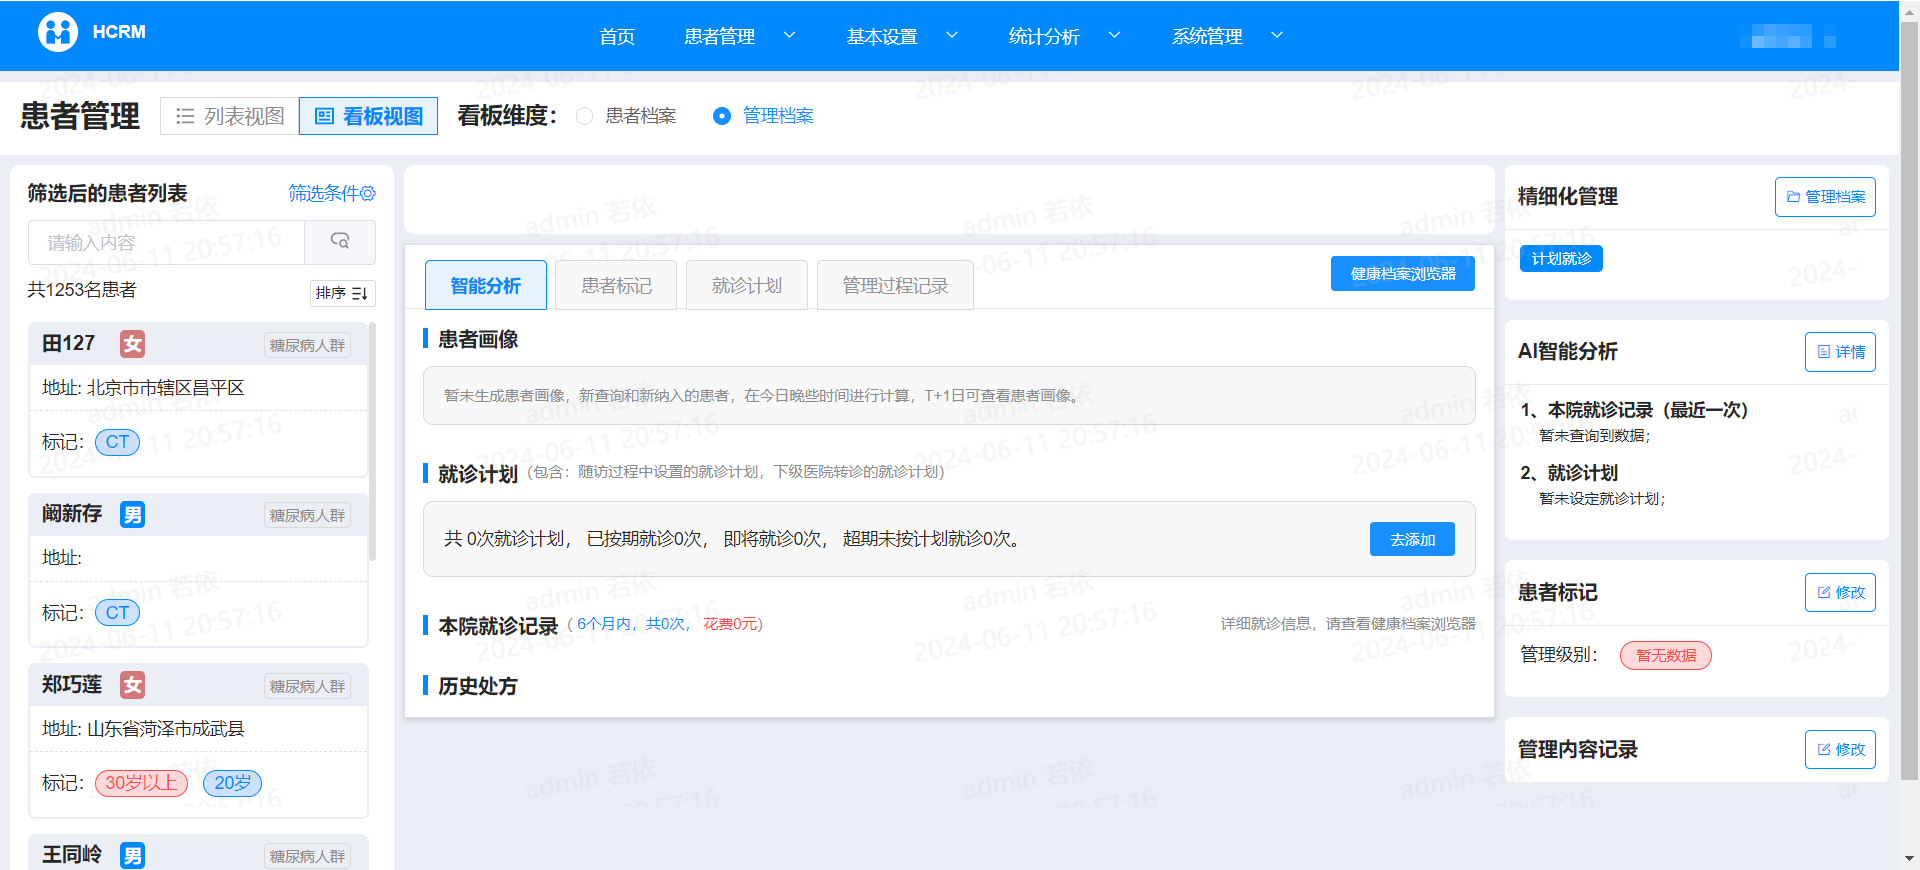Click the 去添加 button

point(1412,539)
